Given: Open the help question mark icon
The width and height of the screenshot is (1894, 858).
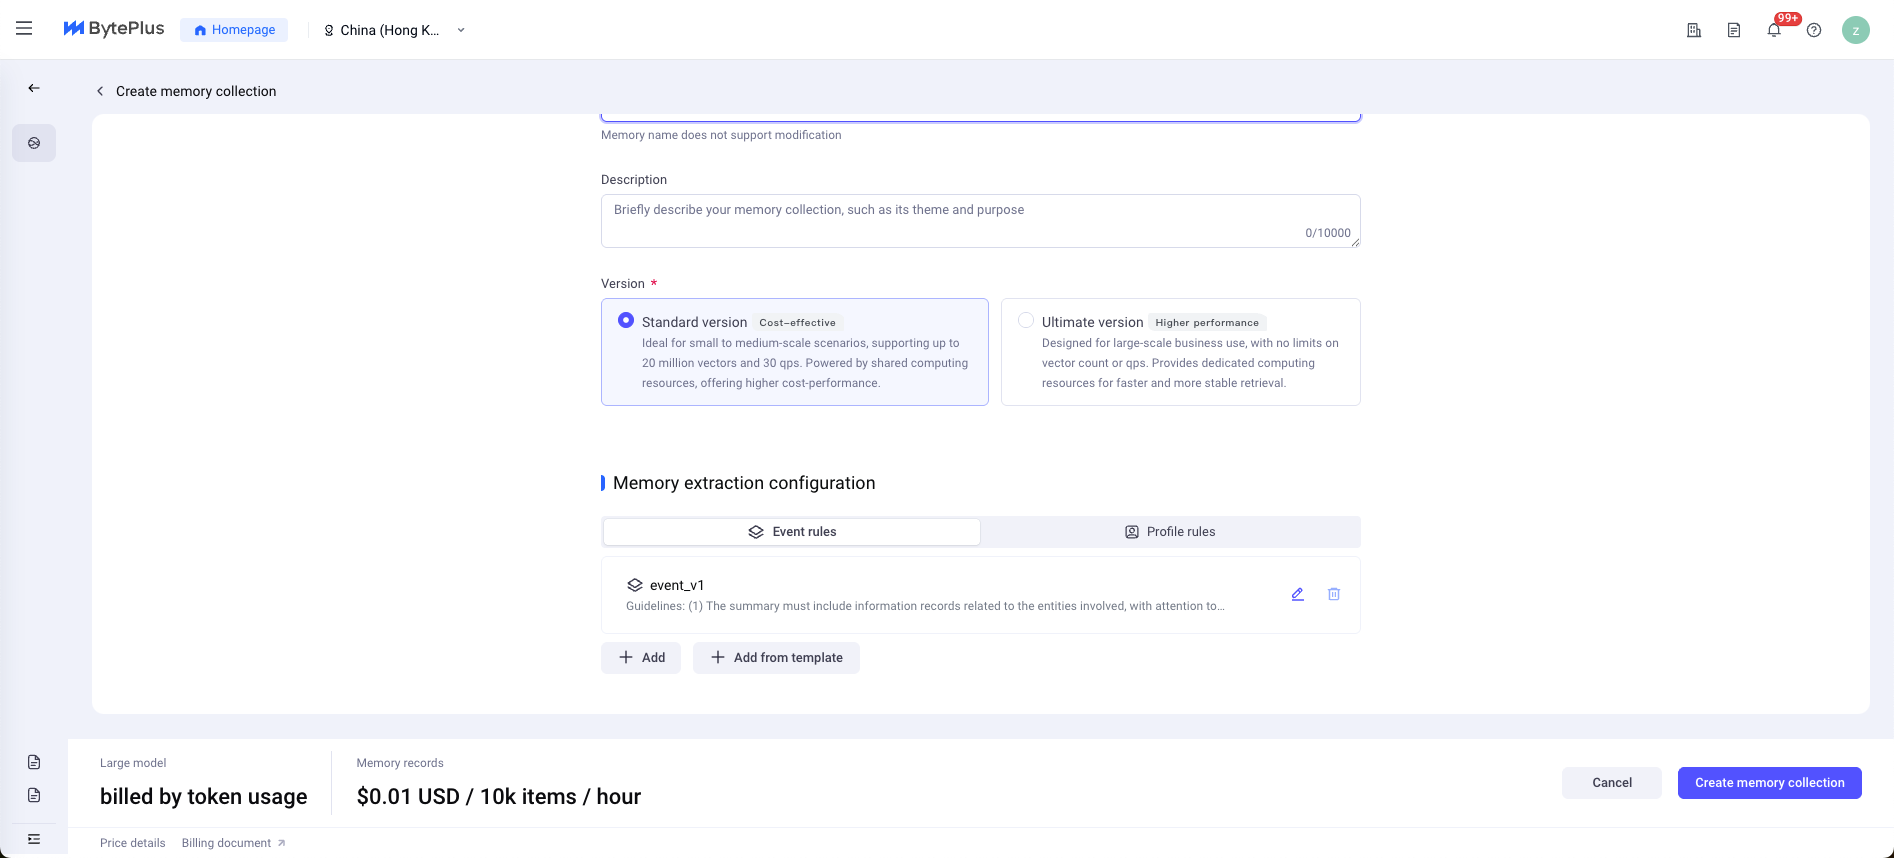Looking at the screenshot, I should (1814, 30).
